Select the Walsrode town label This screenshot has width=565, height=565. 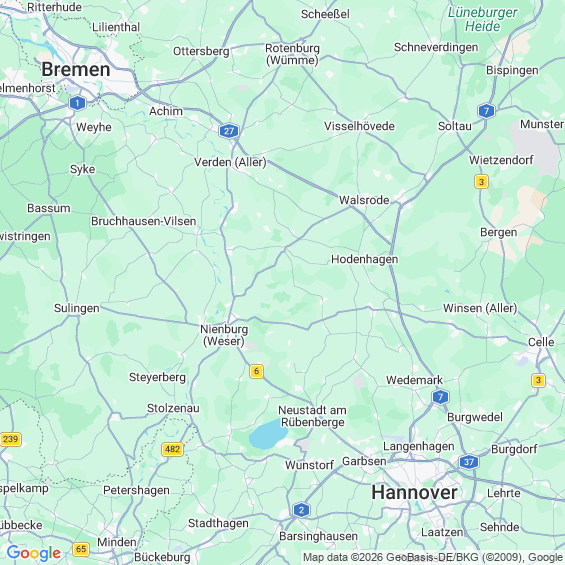(364, 200)
